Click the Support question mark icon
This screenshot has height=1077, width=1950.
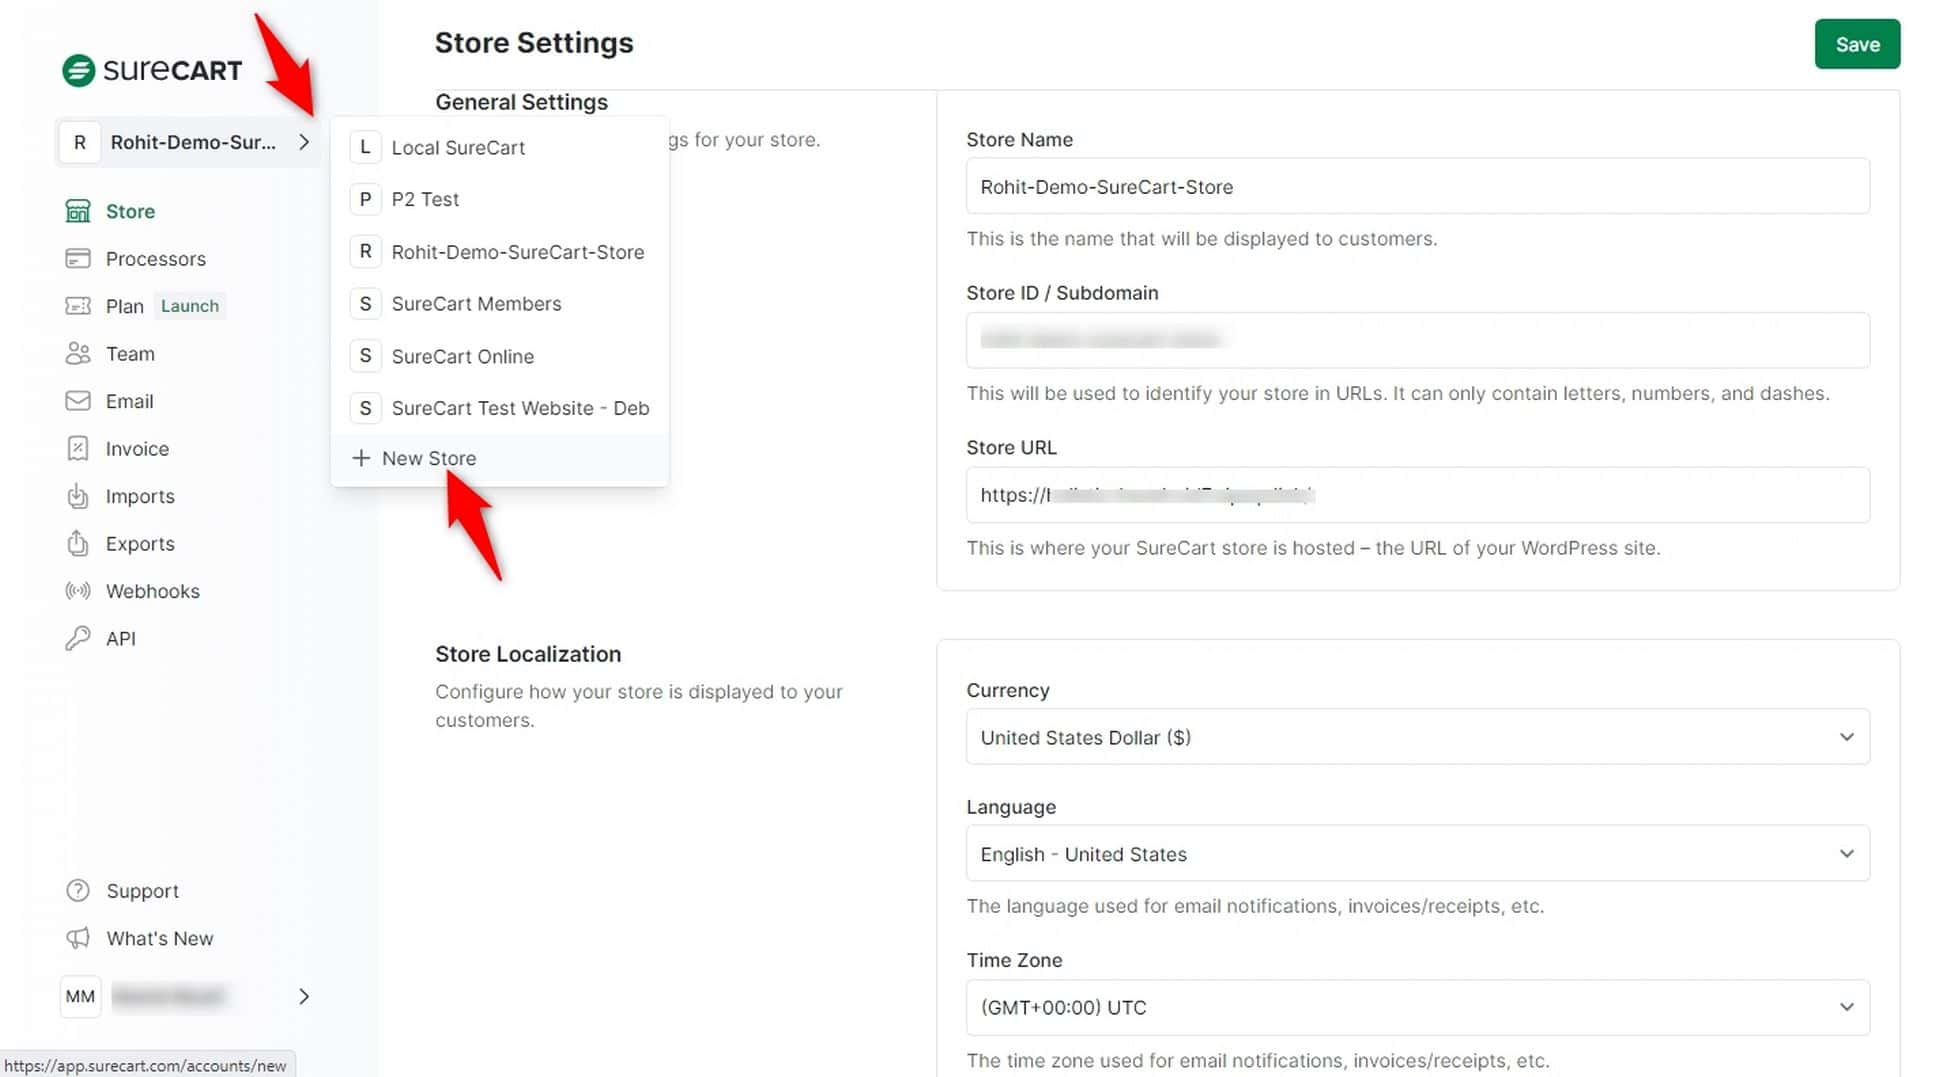(78, 891)
